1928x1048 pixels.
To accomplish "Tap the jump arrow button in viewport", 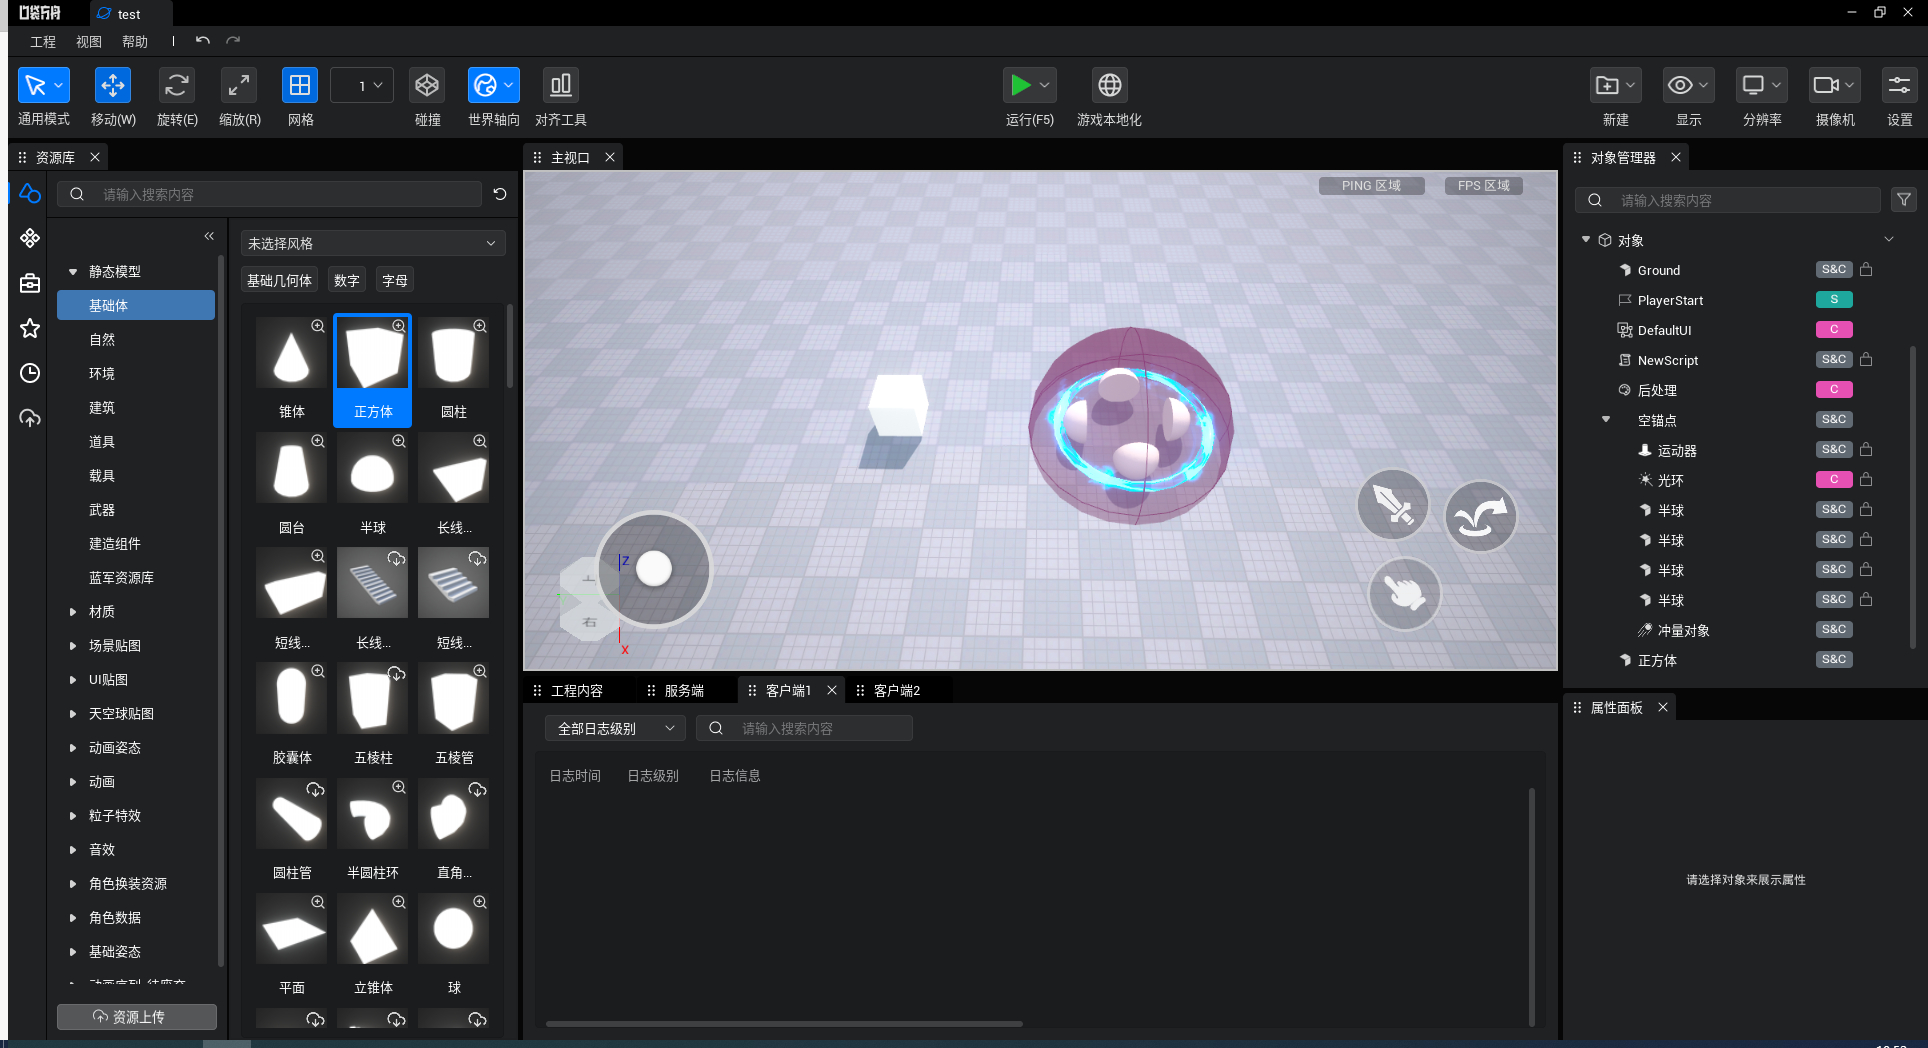I will click(x=1481, y=517).
